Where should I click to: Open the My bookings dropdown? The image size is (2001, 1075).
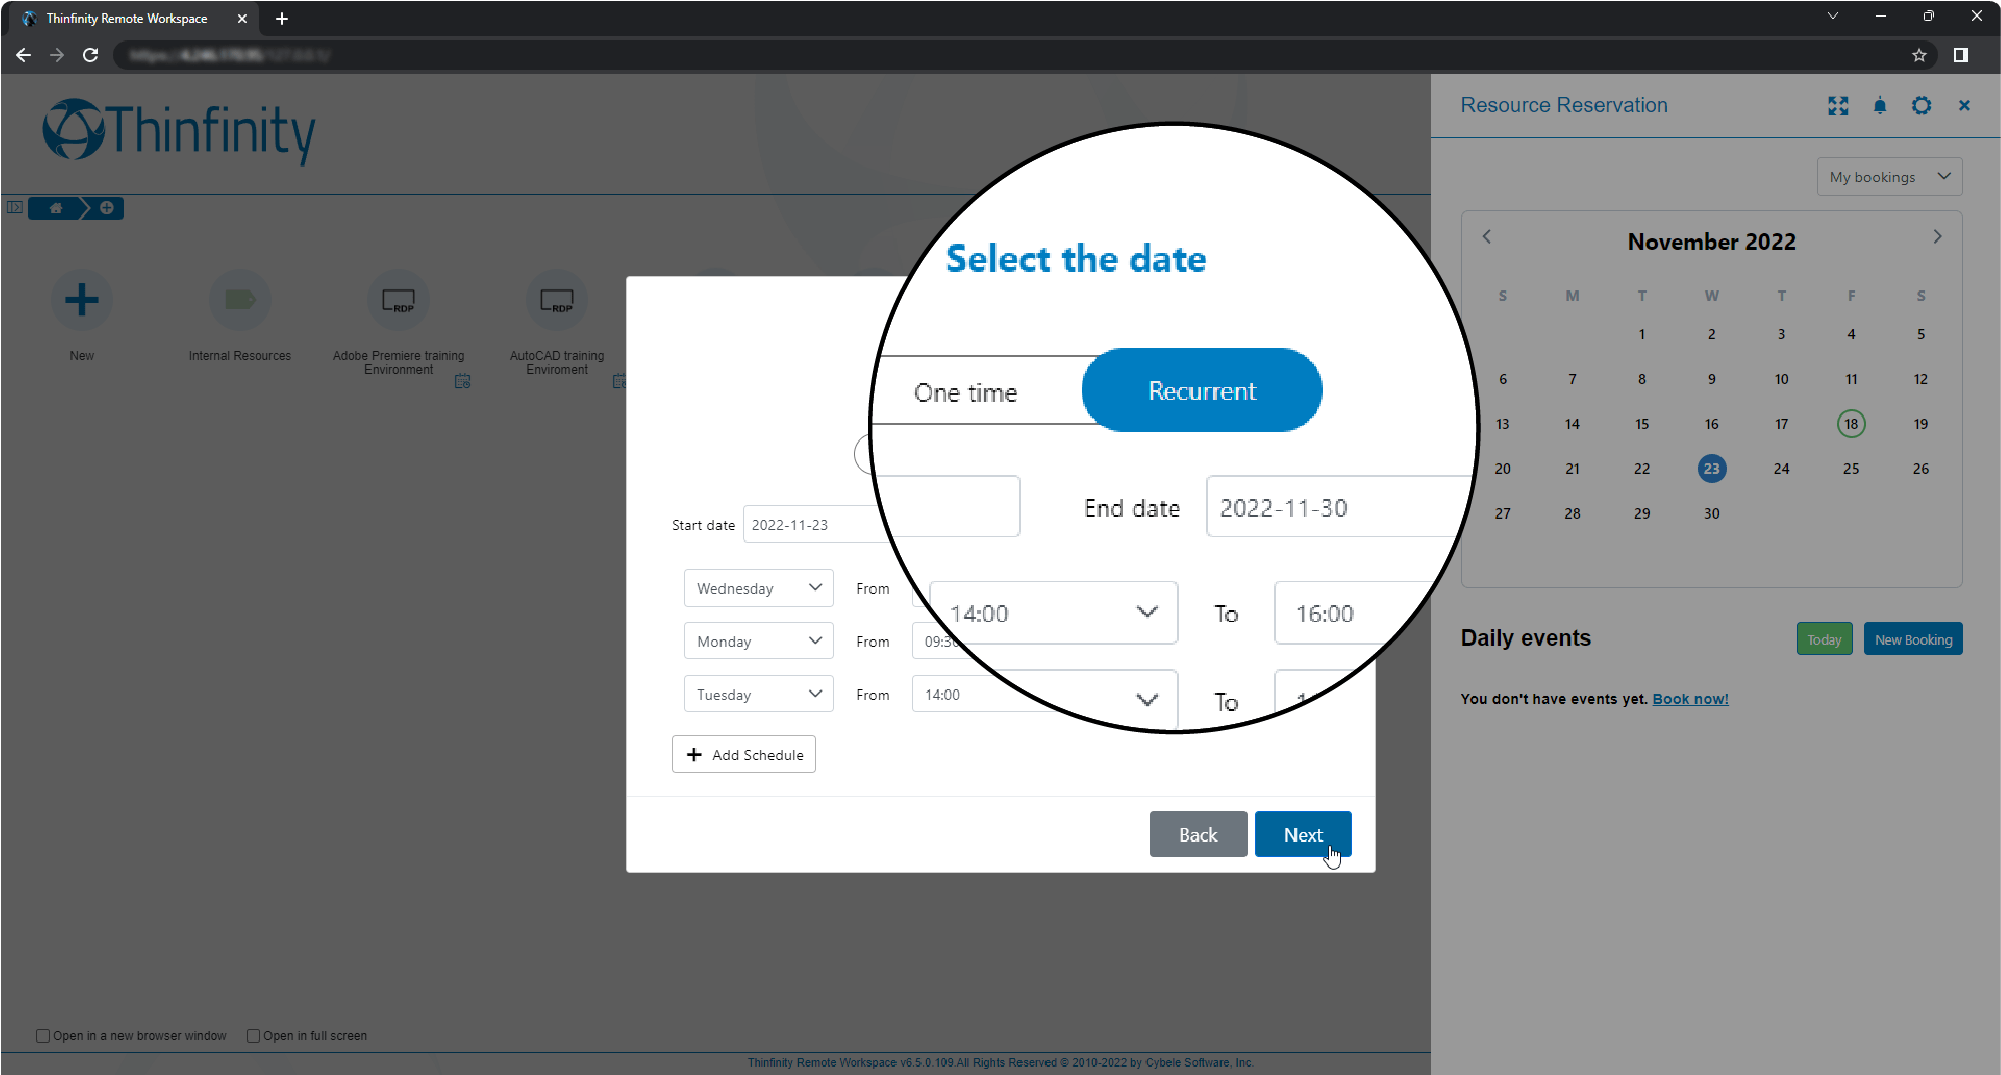1888,176
